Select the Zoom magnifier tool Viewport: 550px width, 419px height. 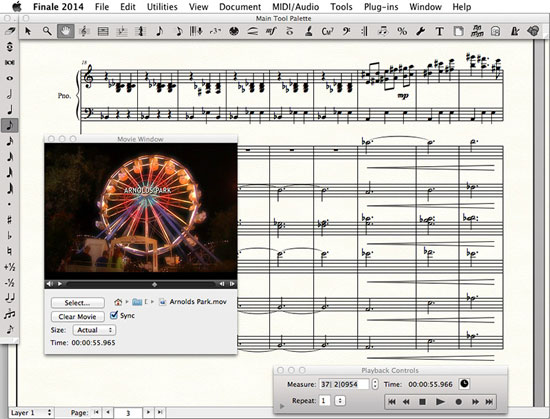47,31
